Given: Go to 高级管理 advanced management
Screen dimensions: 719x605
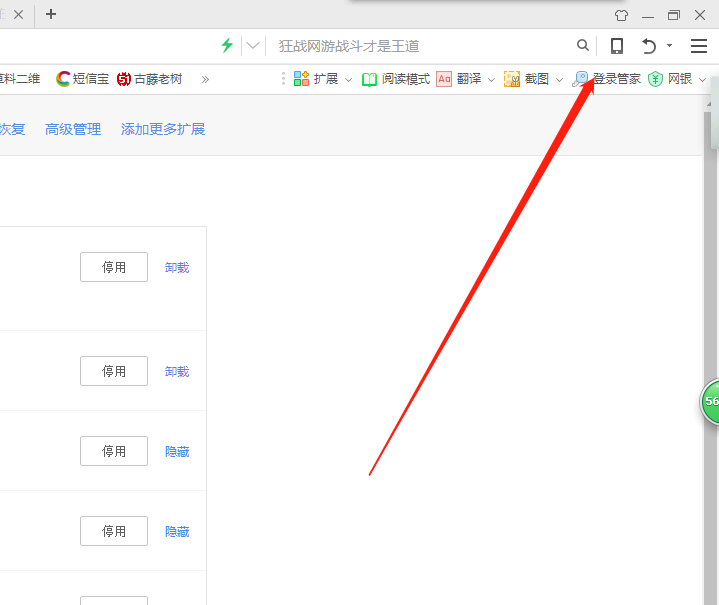Looking at the screenshot, I should click(73, 129).
